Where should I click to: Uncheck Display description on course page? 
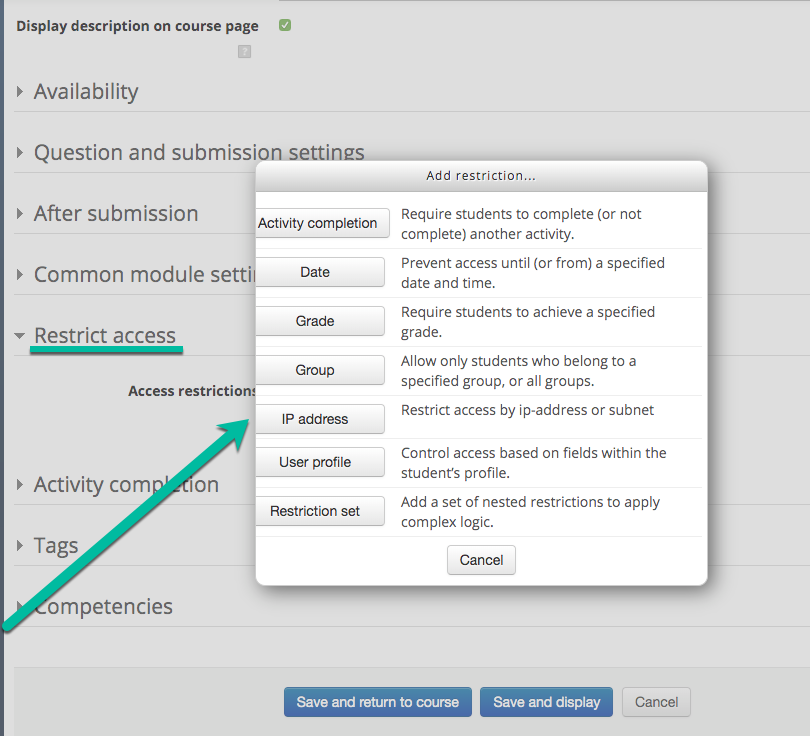coord(285,25)
